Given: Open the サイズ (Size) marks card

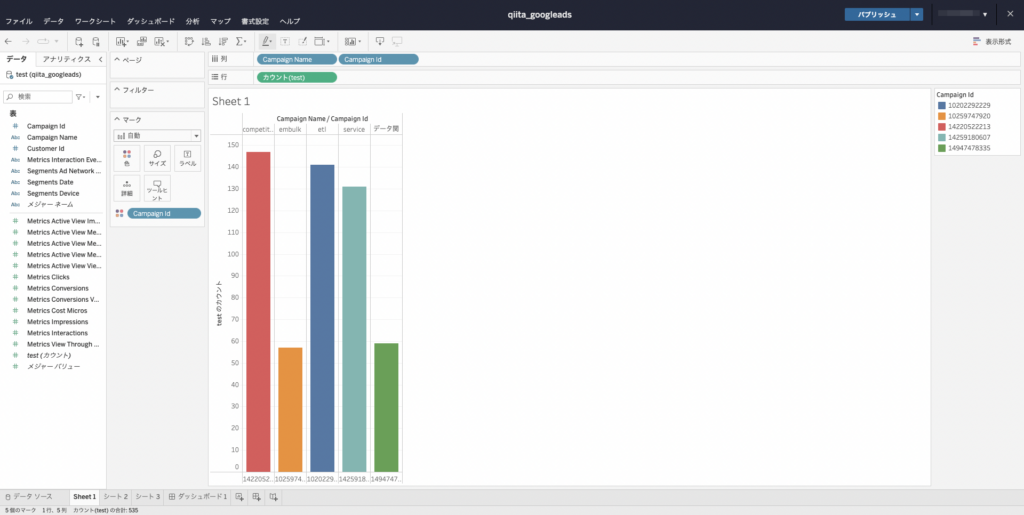Looking at the screenshot, I should click(157, 158).
